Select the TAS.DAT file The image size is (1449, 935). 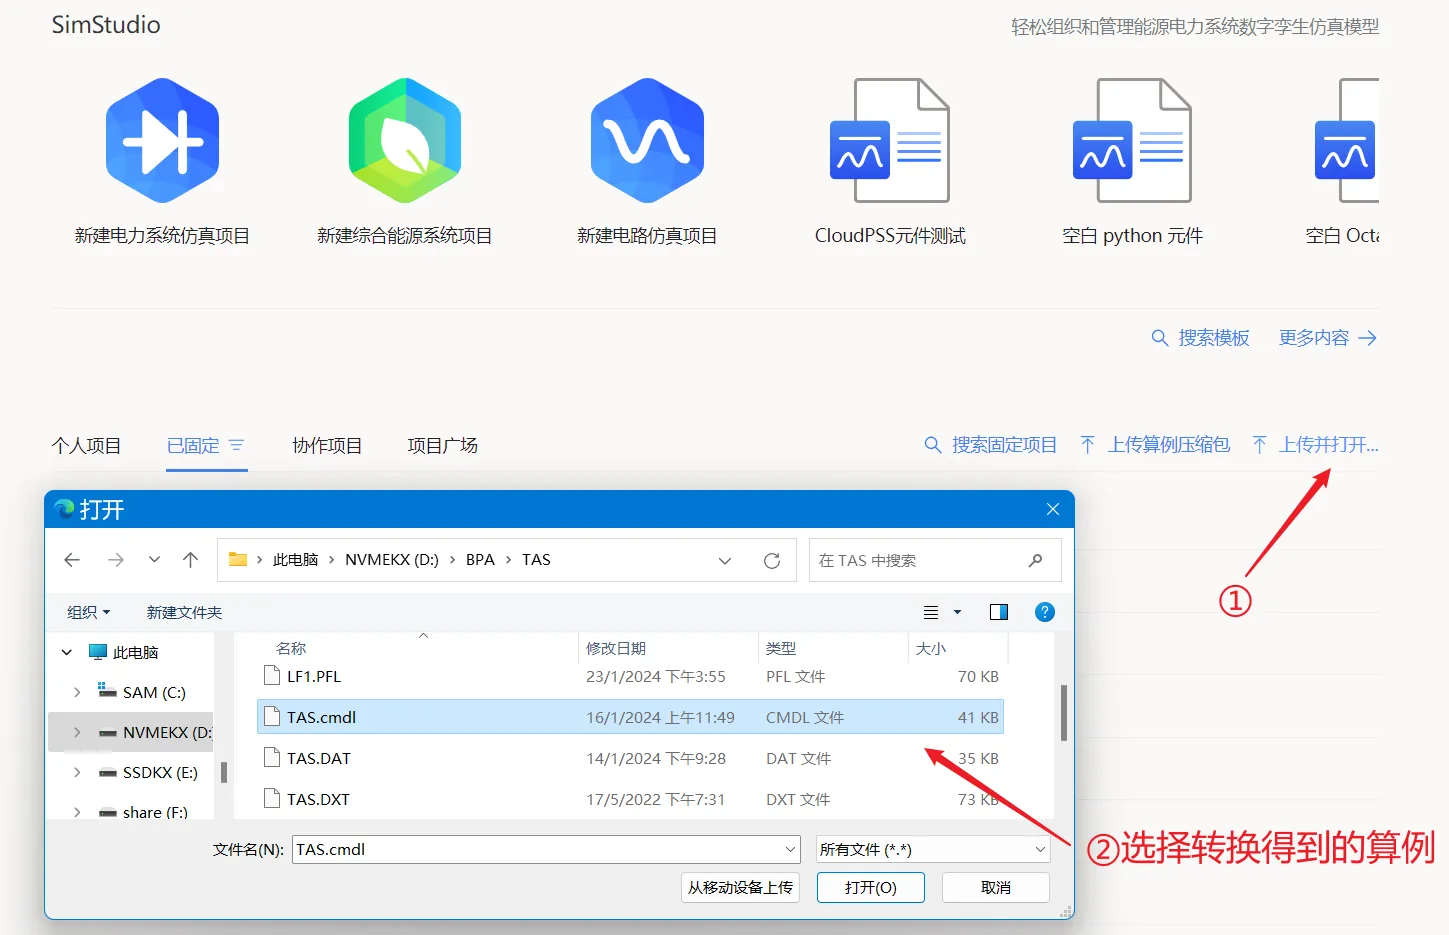318,758
